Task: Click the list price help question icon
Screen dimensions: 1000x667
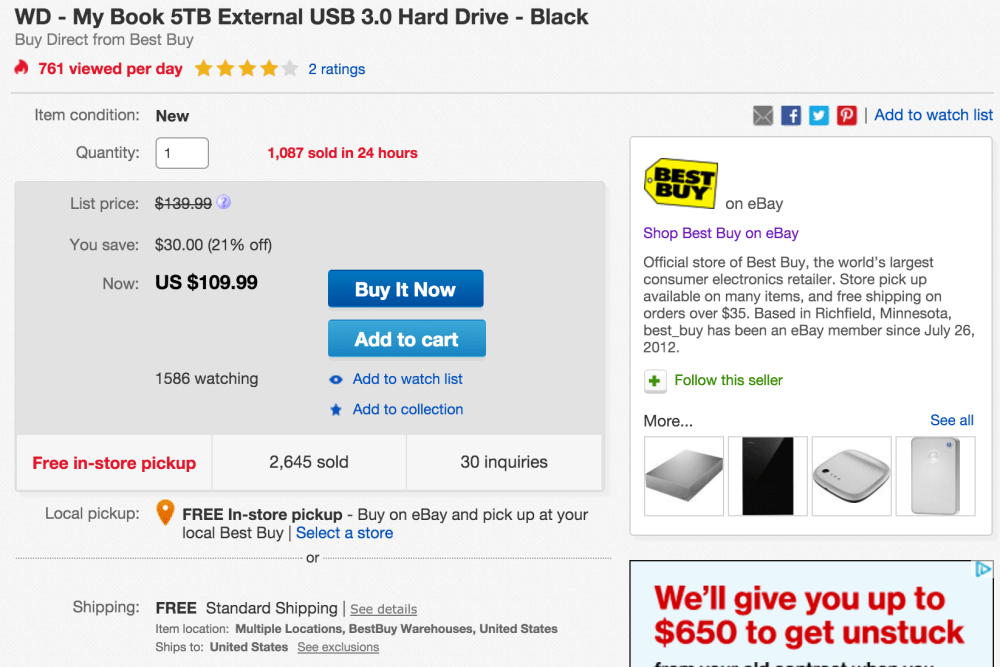Action: 223,202
